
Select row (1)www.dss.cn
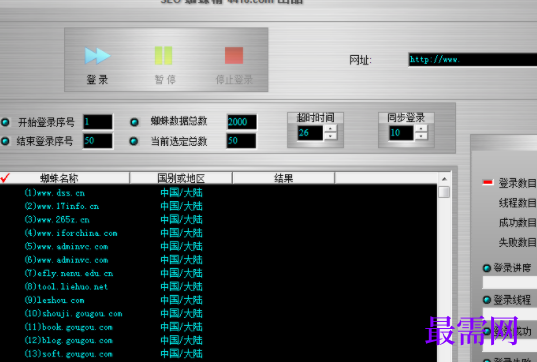point(218,193)
